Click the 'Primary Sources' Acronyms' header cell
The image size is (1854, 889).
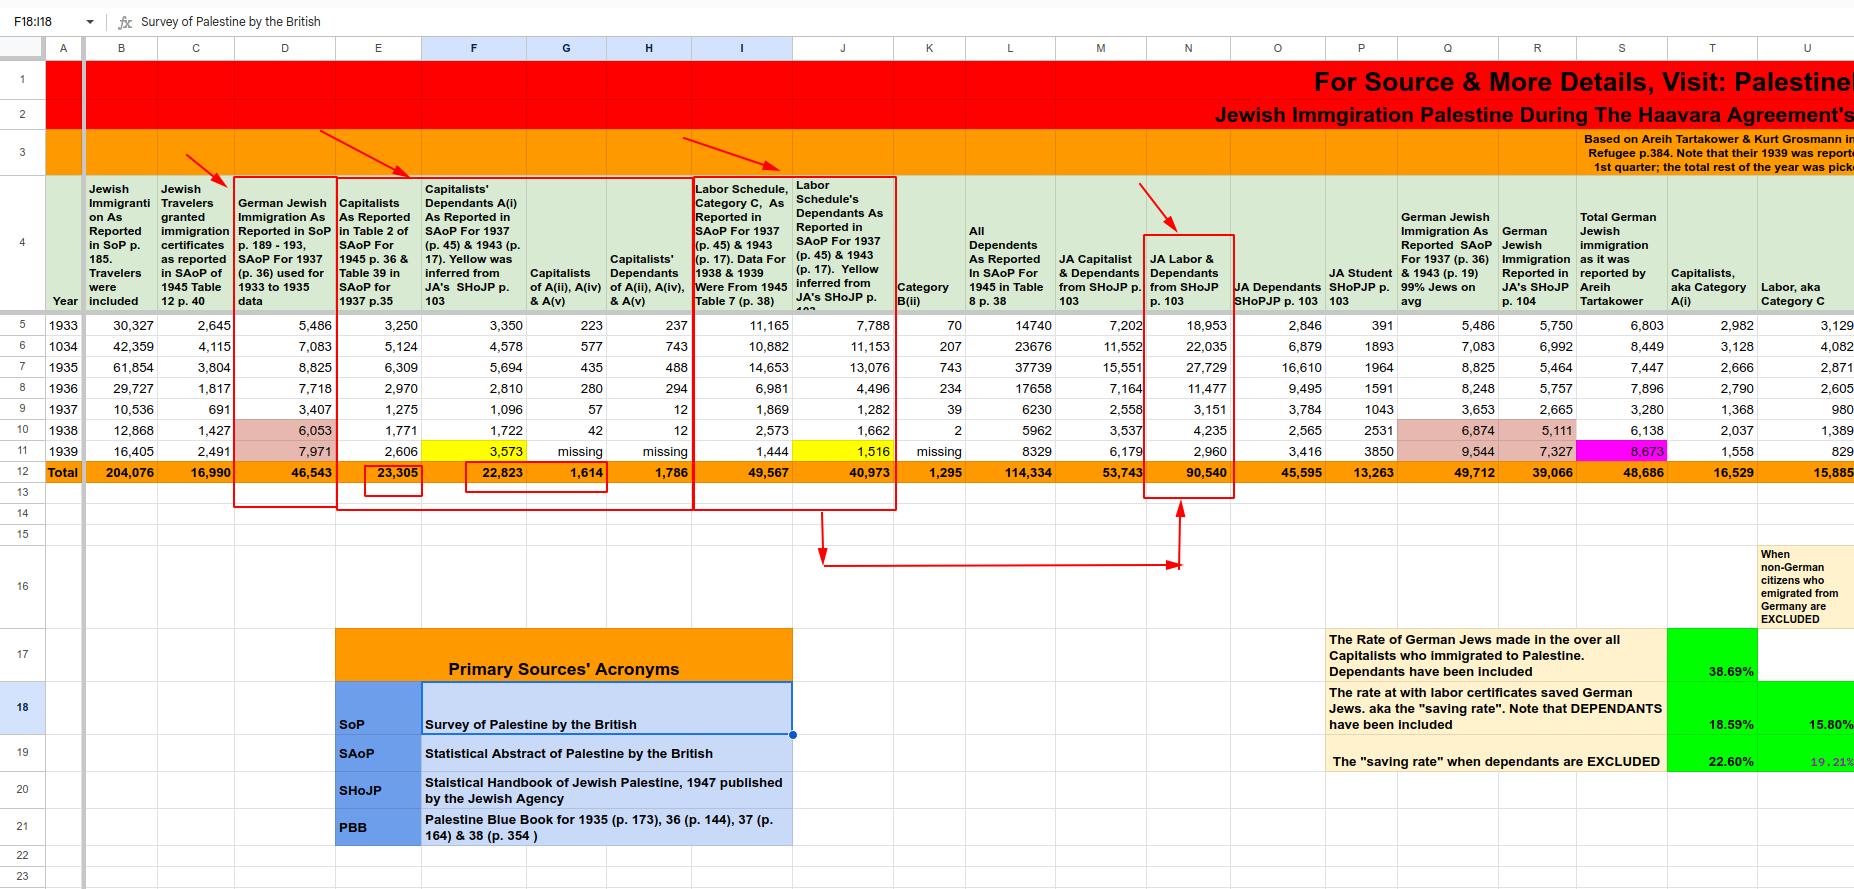[563, 656]
